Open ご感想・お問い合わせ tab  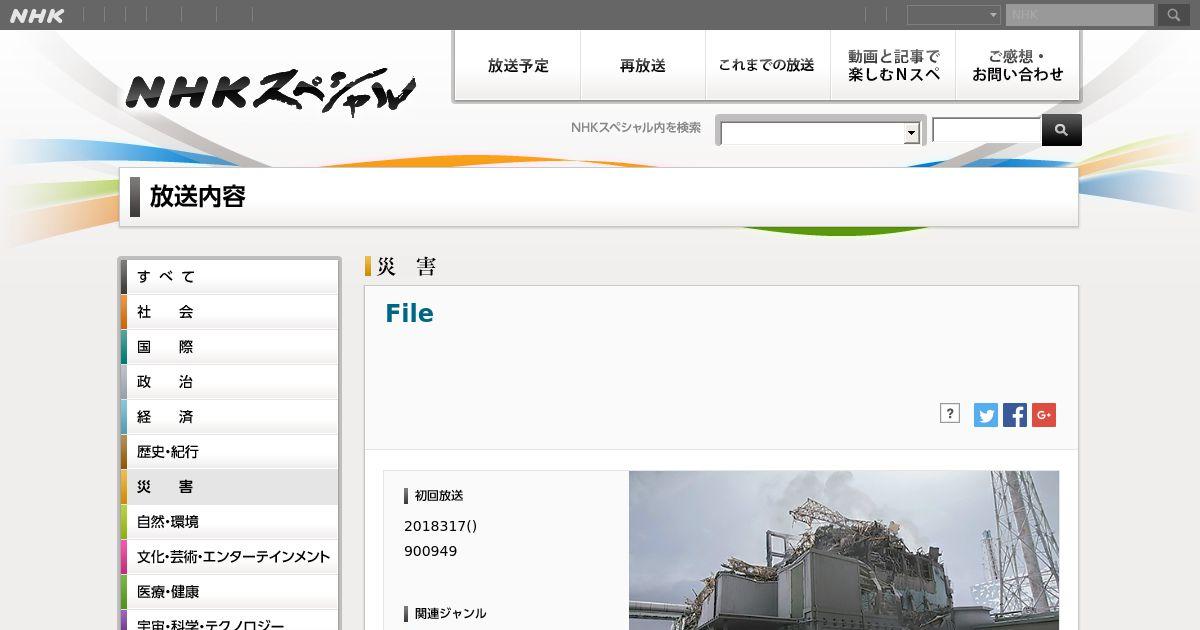1018,65
